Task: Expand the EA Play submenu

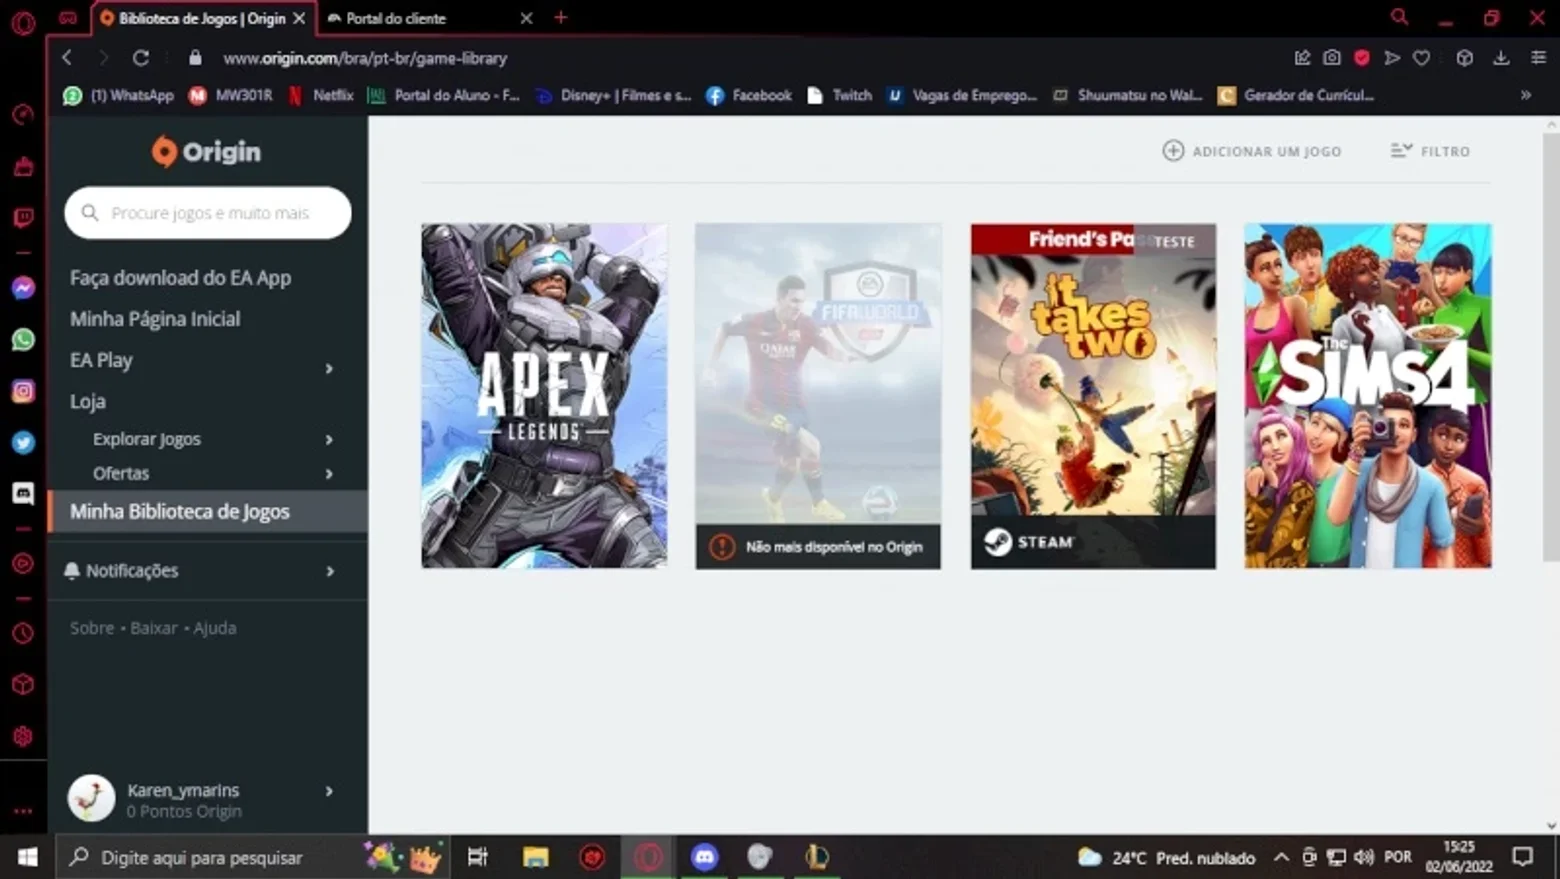Action: point(329,368)
